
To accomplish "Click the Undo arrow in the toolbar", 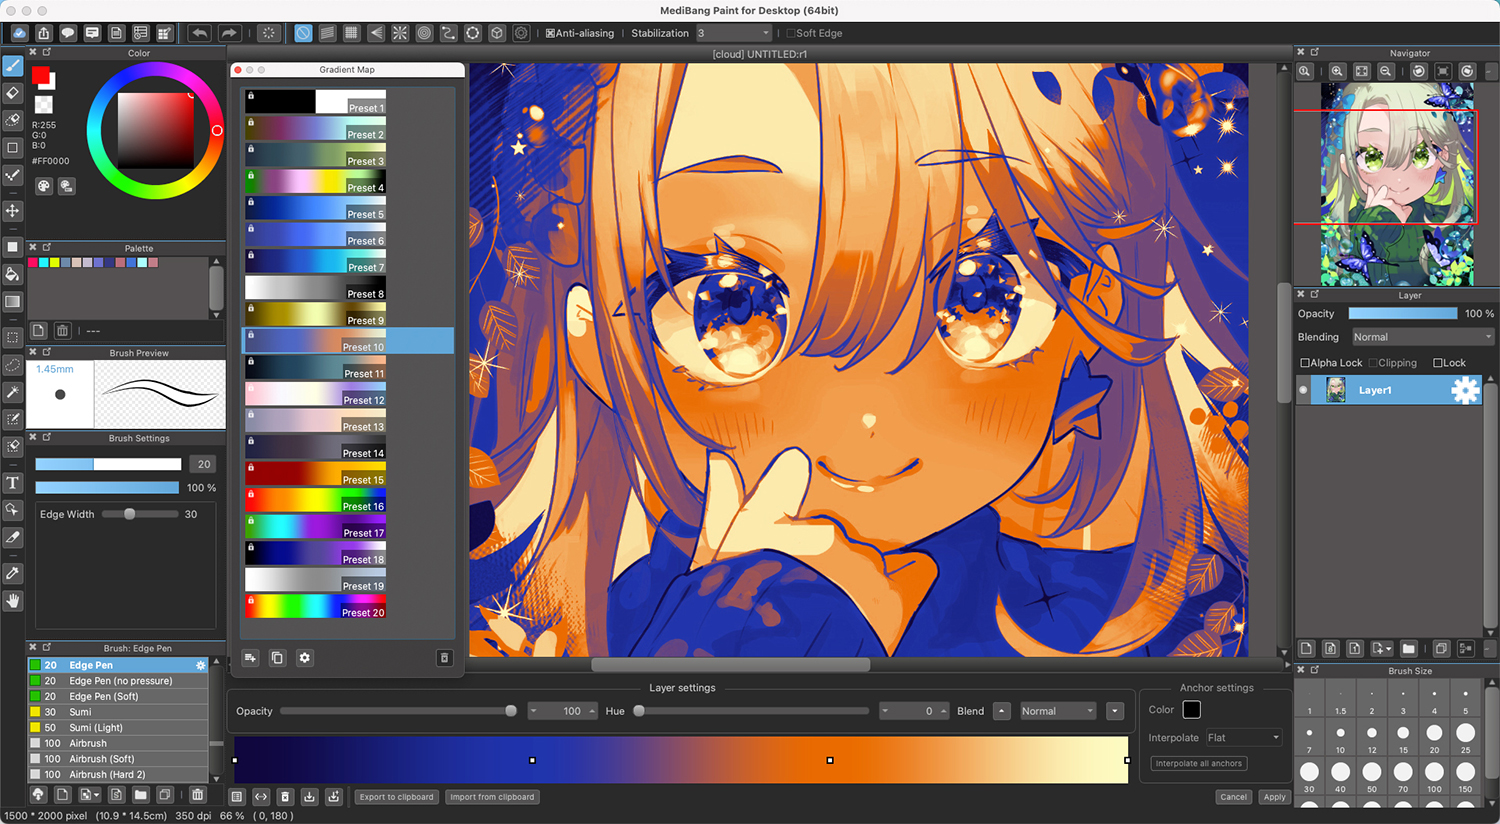I will click(x=199, y=32).
